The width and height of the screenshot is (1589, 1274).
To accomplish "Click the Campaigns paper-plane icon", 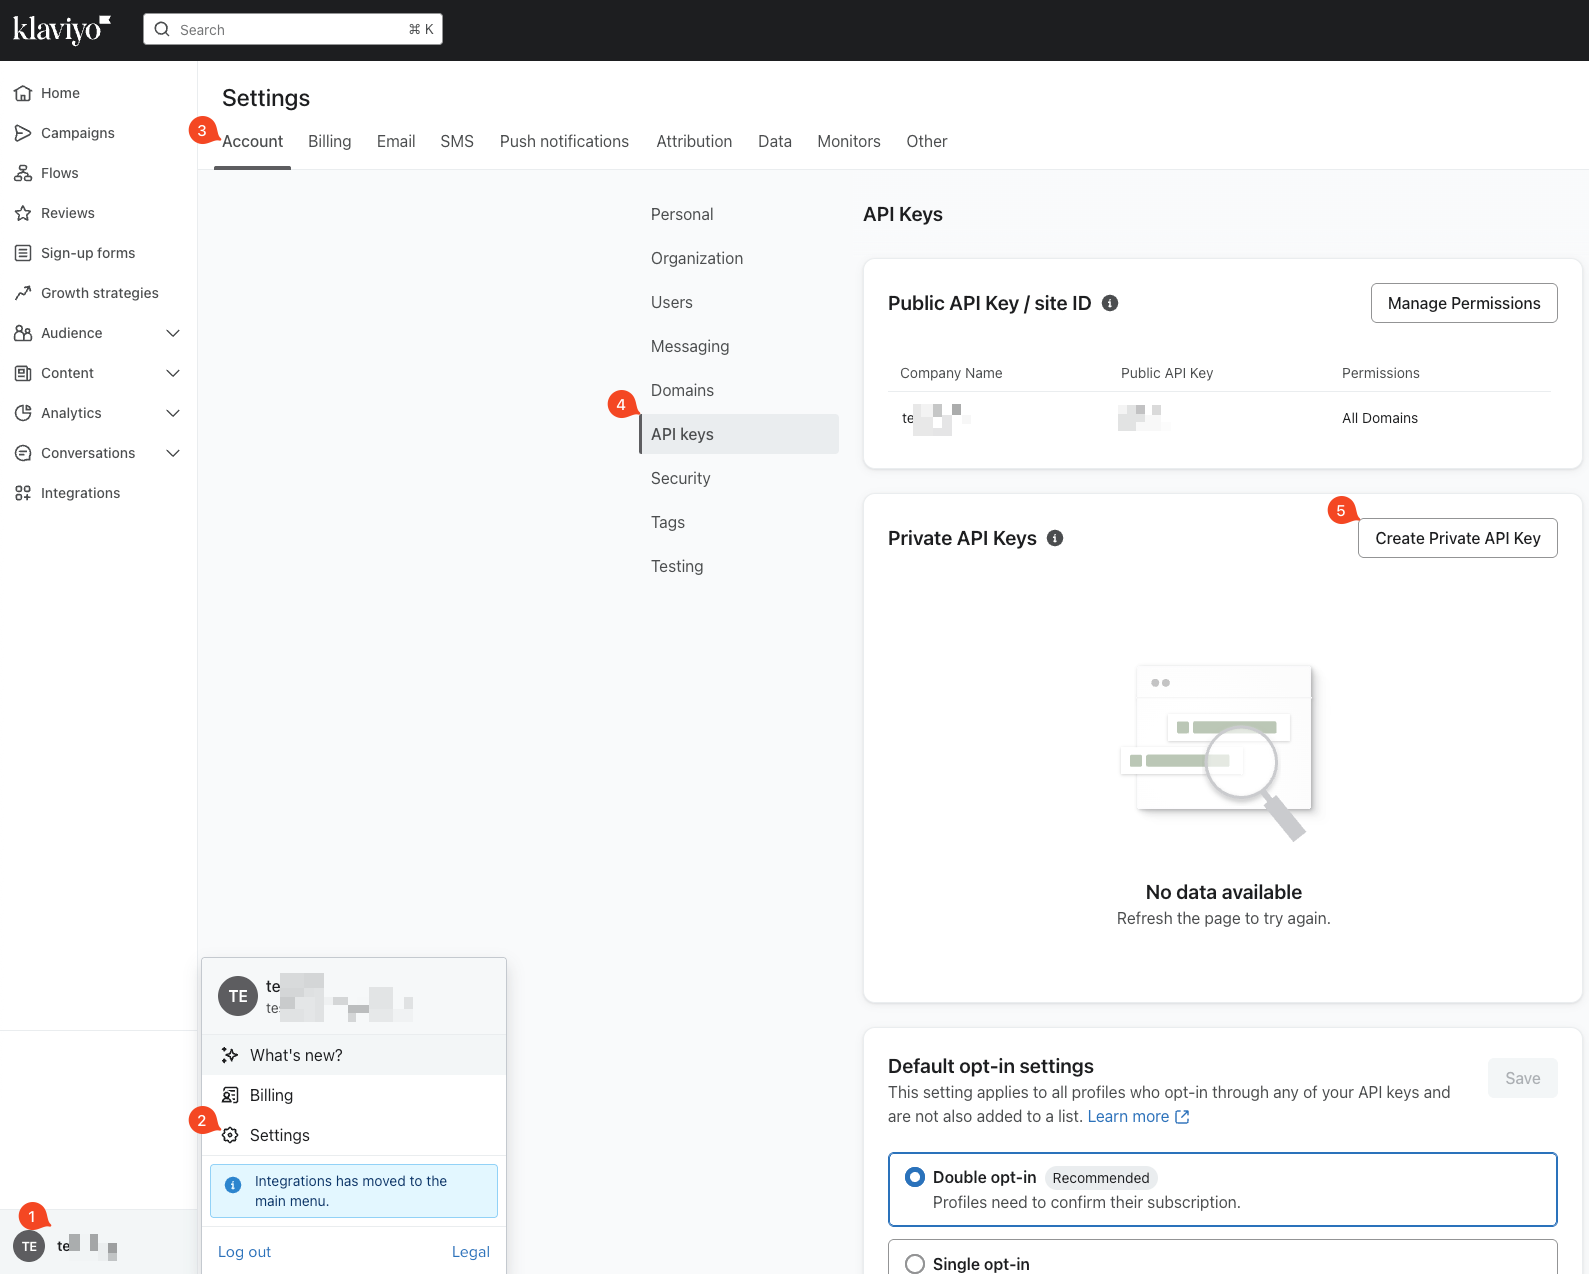I will (x=23, y=133).
